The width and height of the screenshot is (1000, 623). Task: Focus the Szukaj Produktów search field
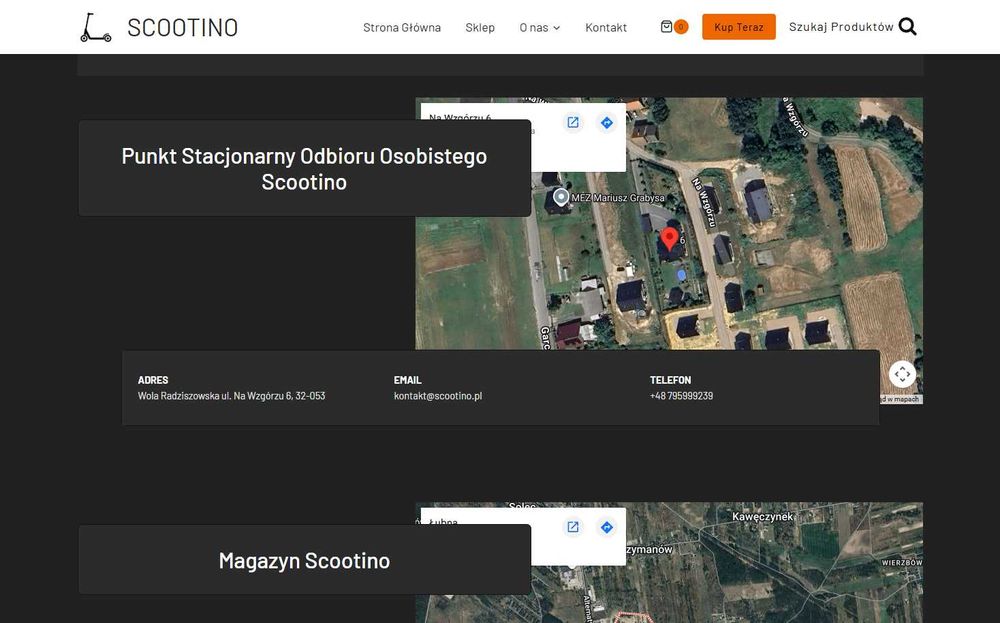(841, 27)
